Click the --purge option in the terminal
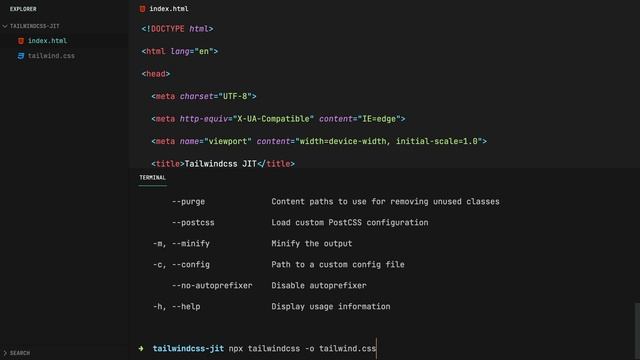 pos(188,202)
